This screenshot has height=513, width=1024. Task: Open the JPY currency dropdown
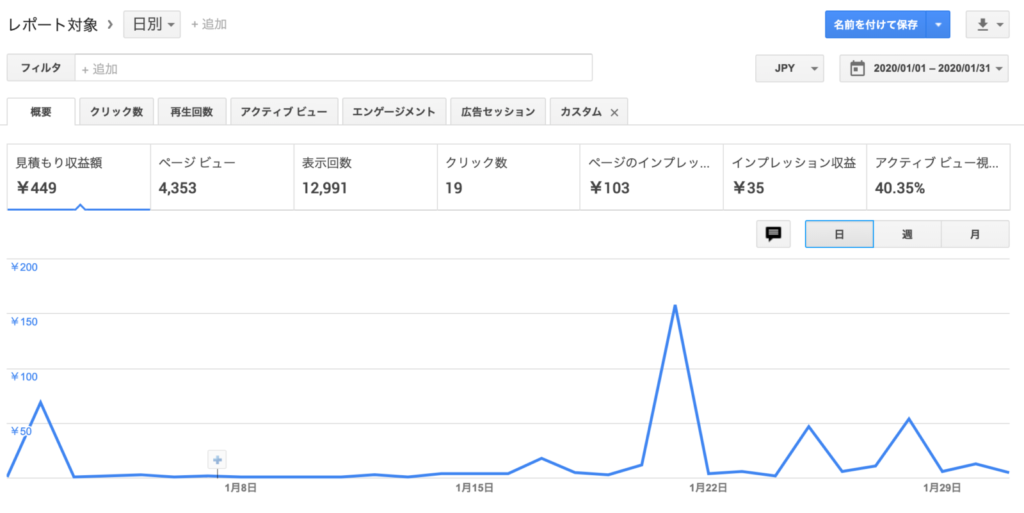click(789, 69)
